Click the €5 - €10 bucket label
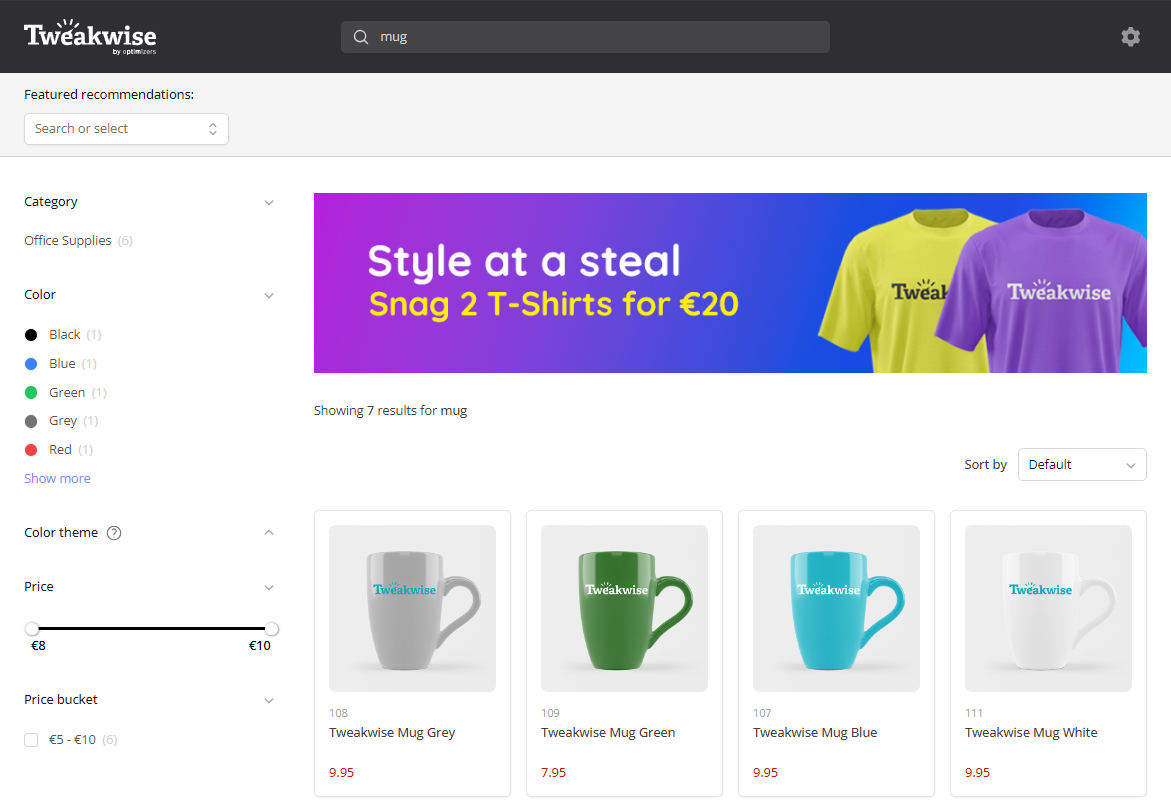Image resolution: width=1171 pixels, height=801 pixels. tap(72, 740)
